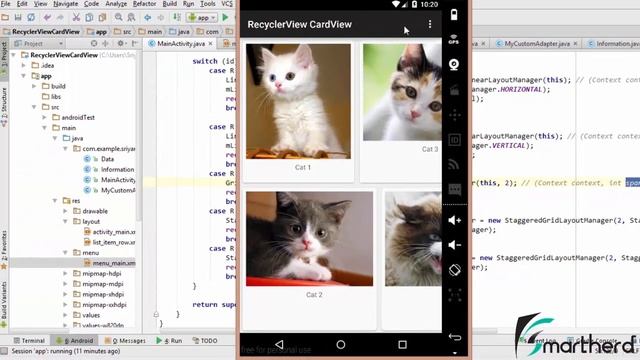The image size is (640, 360).
Task: Click the emulator volume up icon
Action: click(454, 220)
